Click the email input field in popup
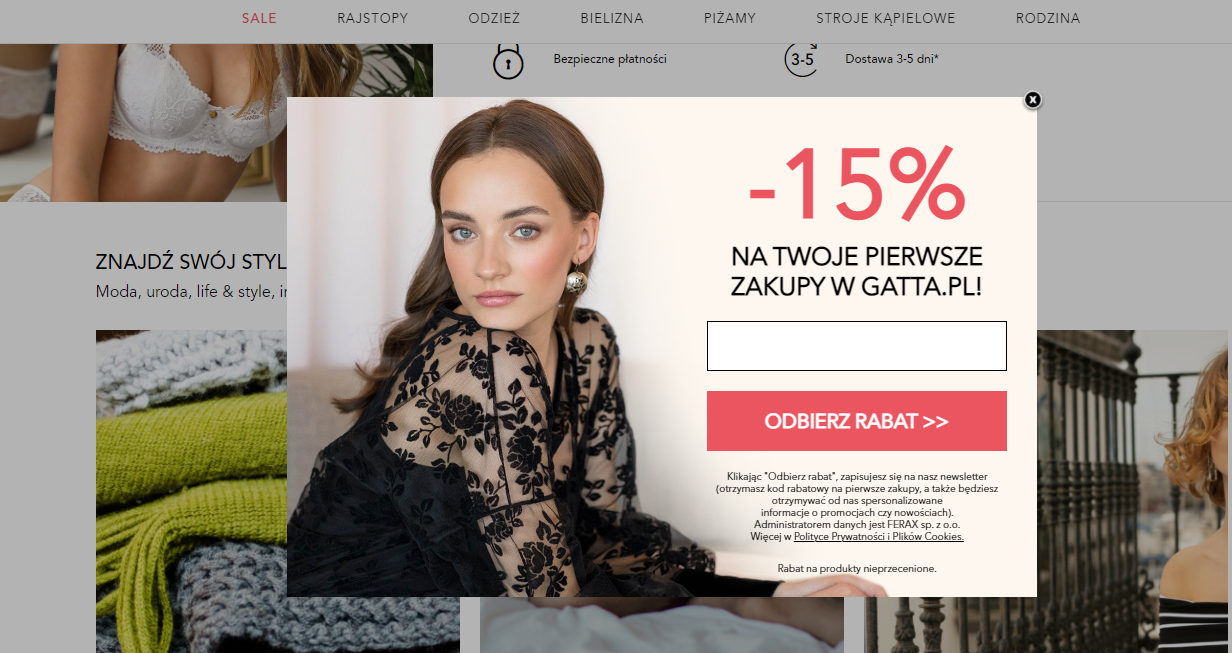This screenshot has width=1232, height=653. (857, 346)
